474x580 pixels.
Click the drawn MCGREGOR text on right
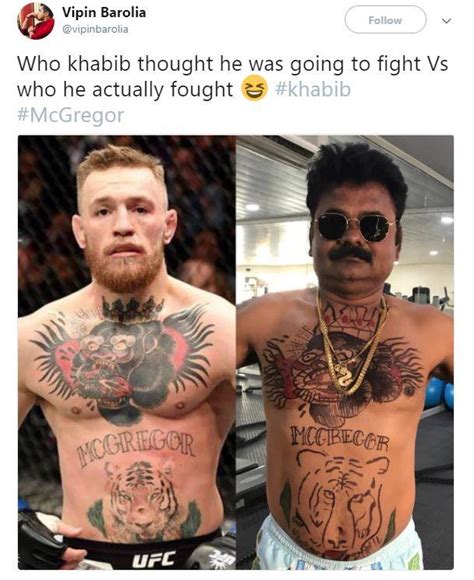click(x=339, y=437)
